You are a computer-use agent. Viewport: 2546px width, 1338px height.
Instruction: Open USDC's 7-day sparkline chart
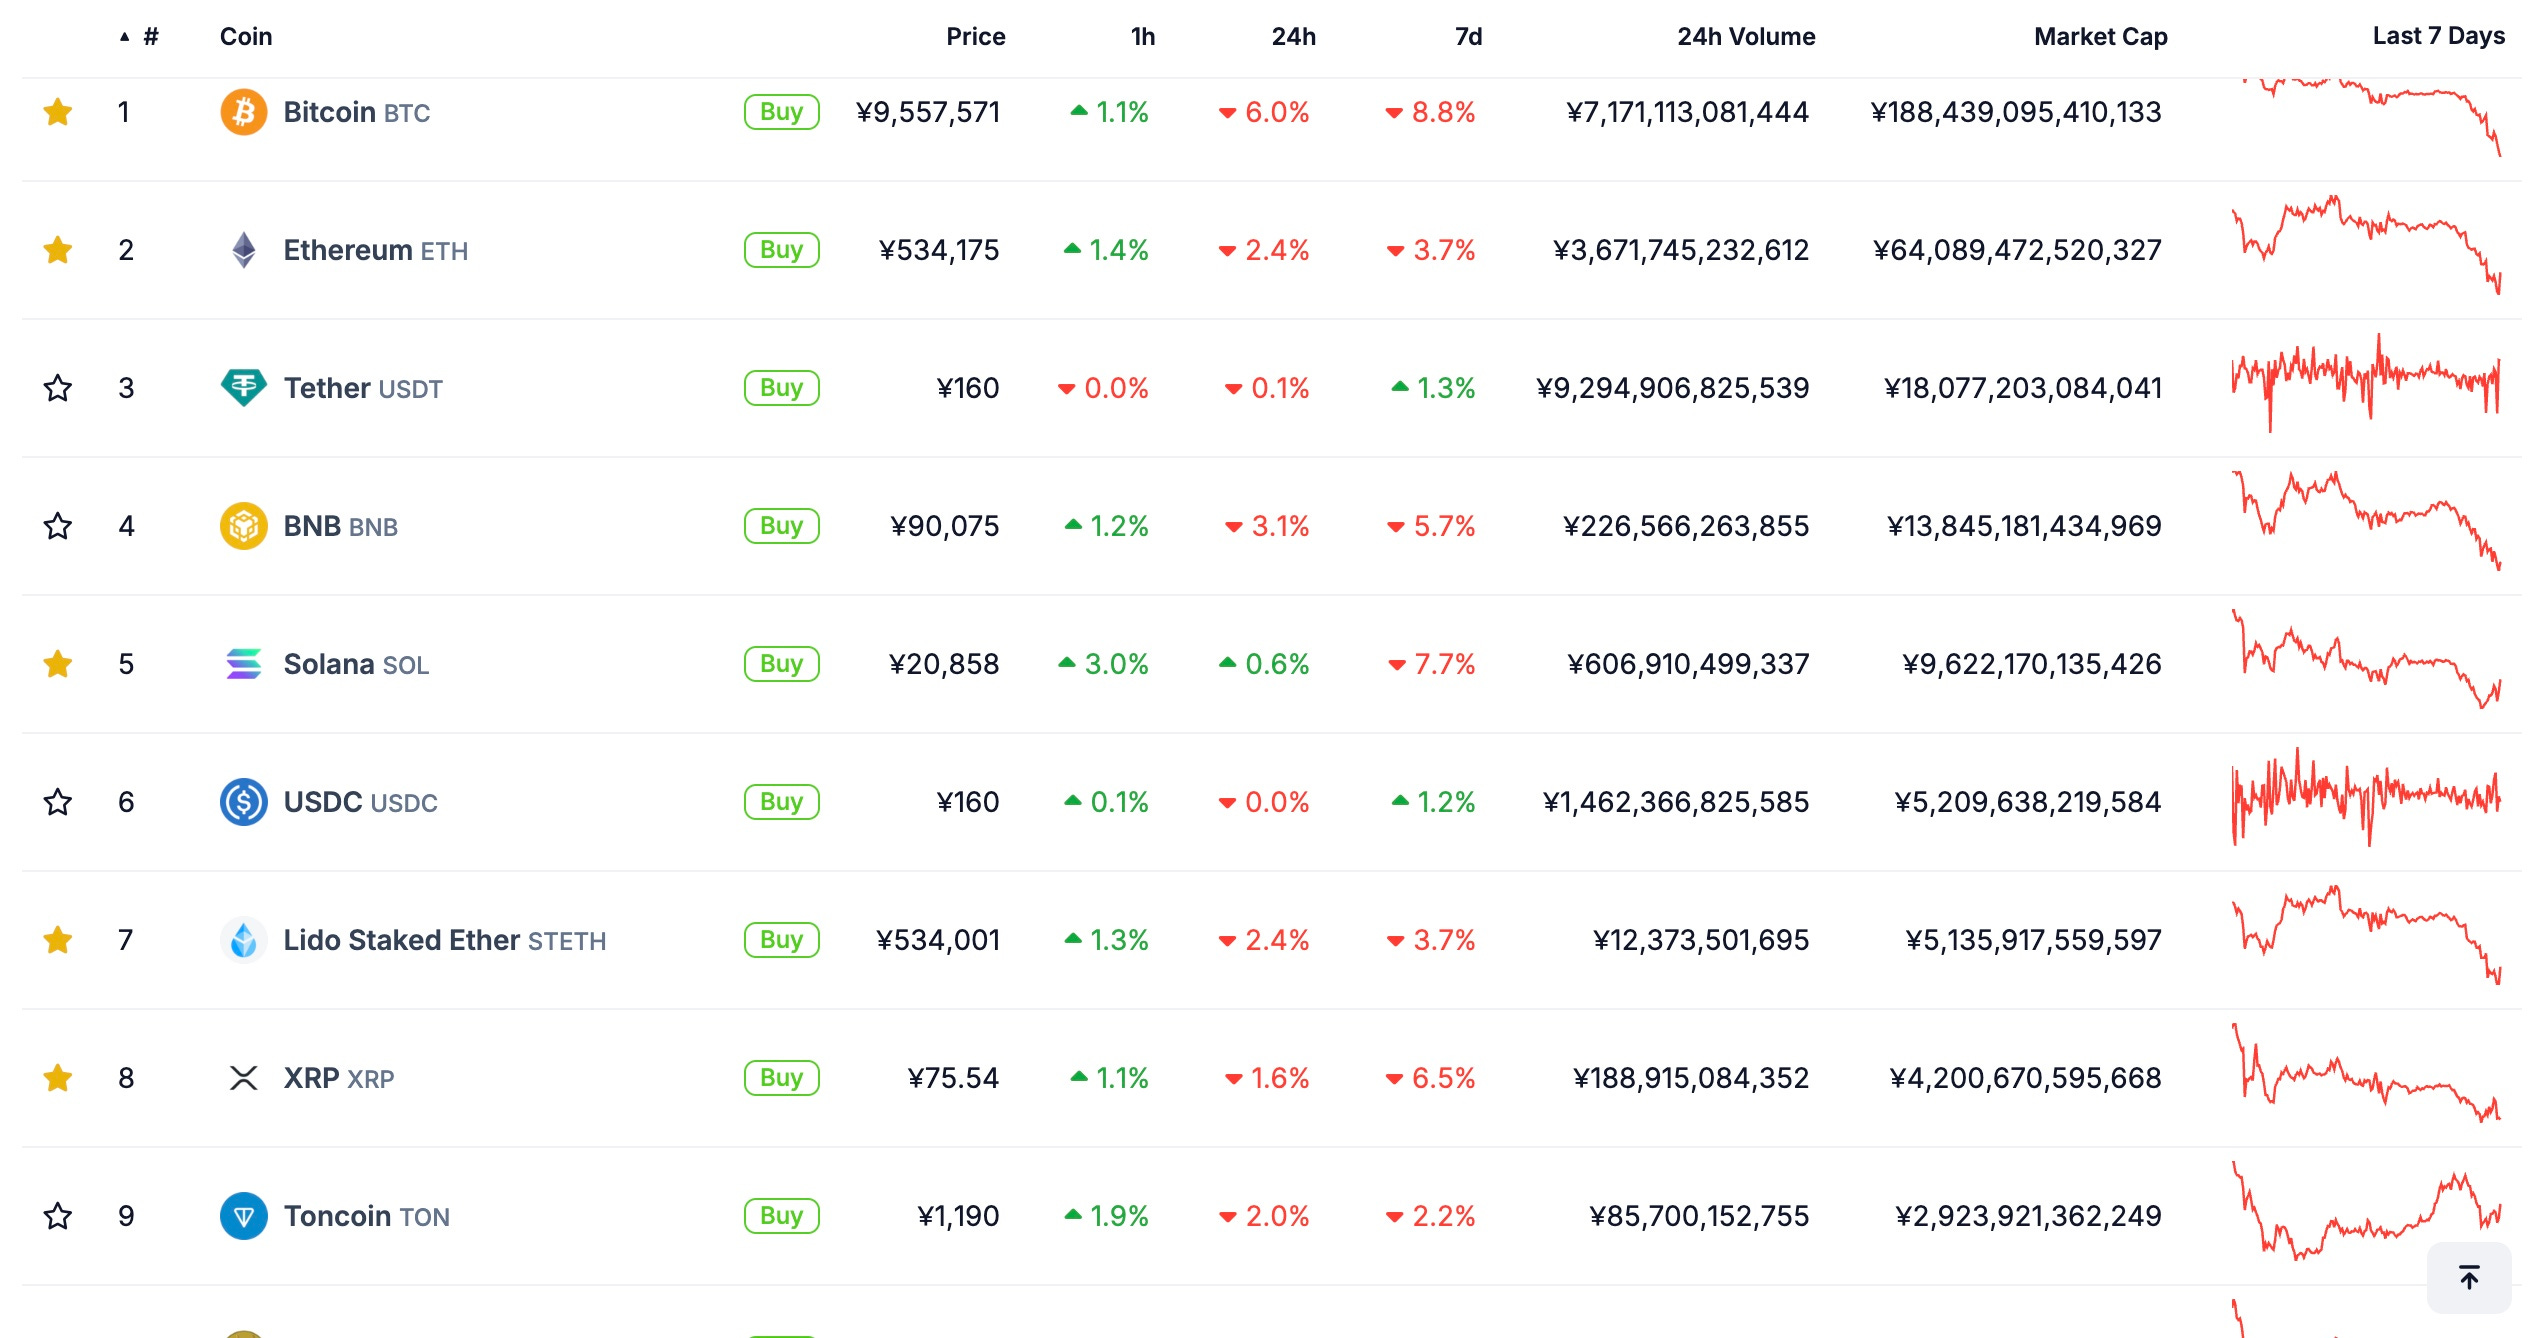coord(2367,797)
